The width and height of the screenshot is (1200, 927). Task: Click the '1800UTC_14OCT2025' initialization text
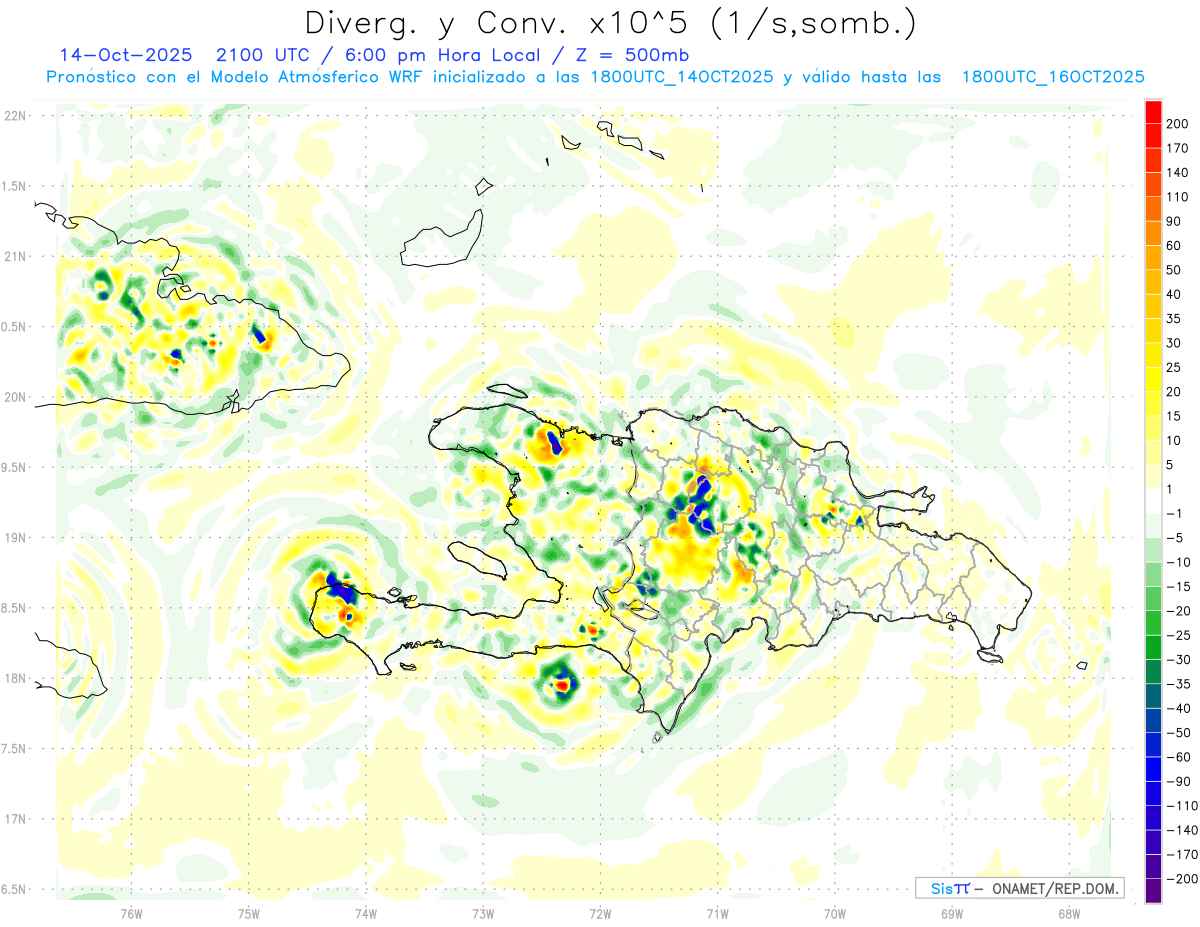point(681,77)
